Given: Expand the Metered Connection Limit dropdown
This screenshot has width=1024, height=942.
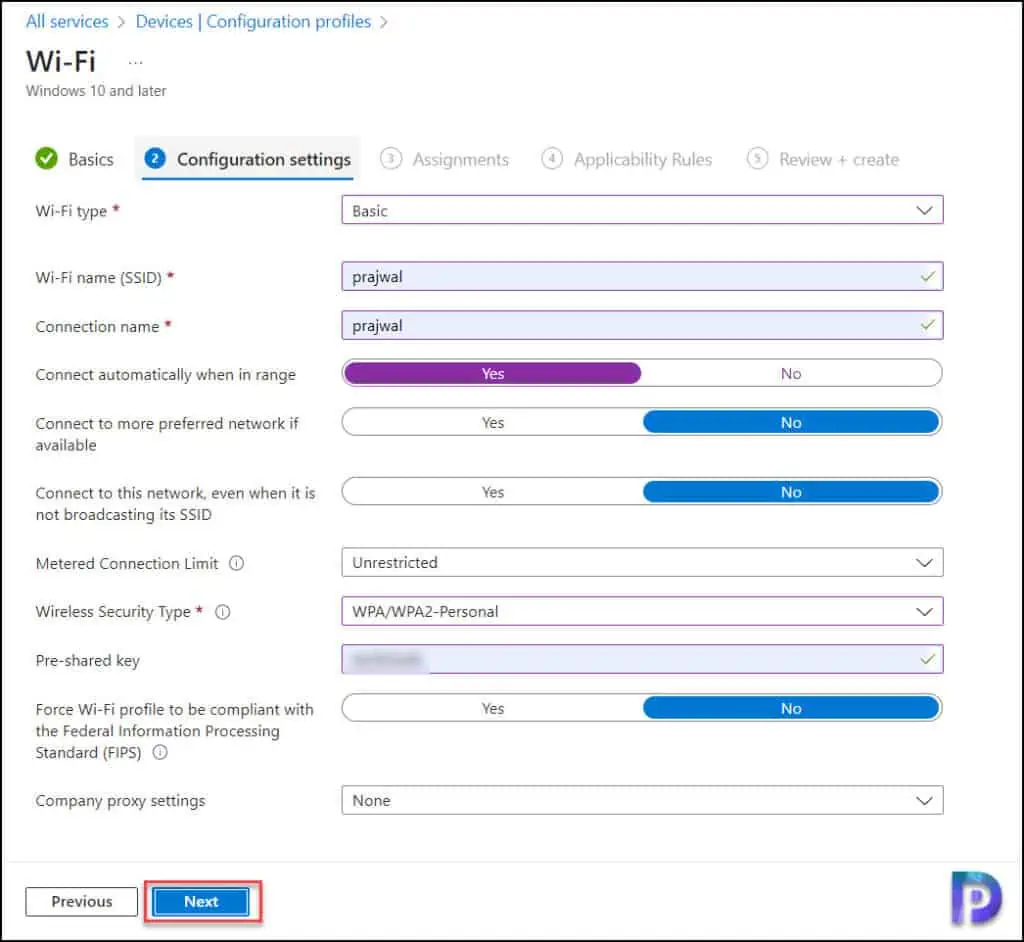Looking at the screenshot, I should click(642, 562).
